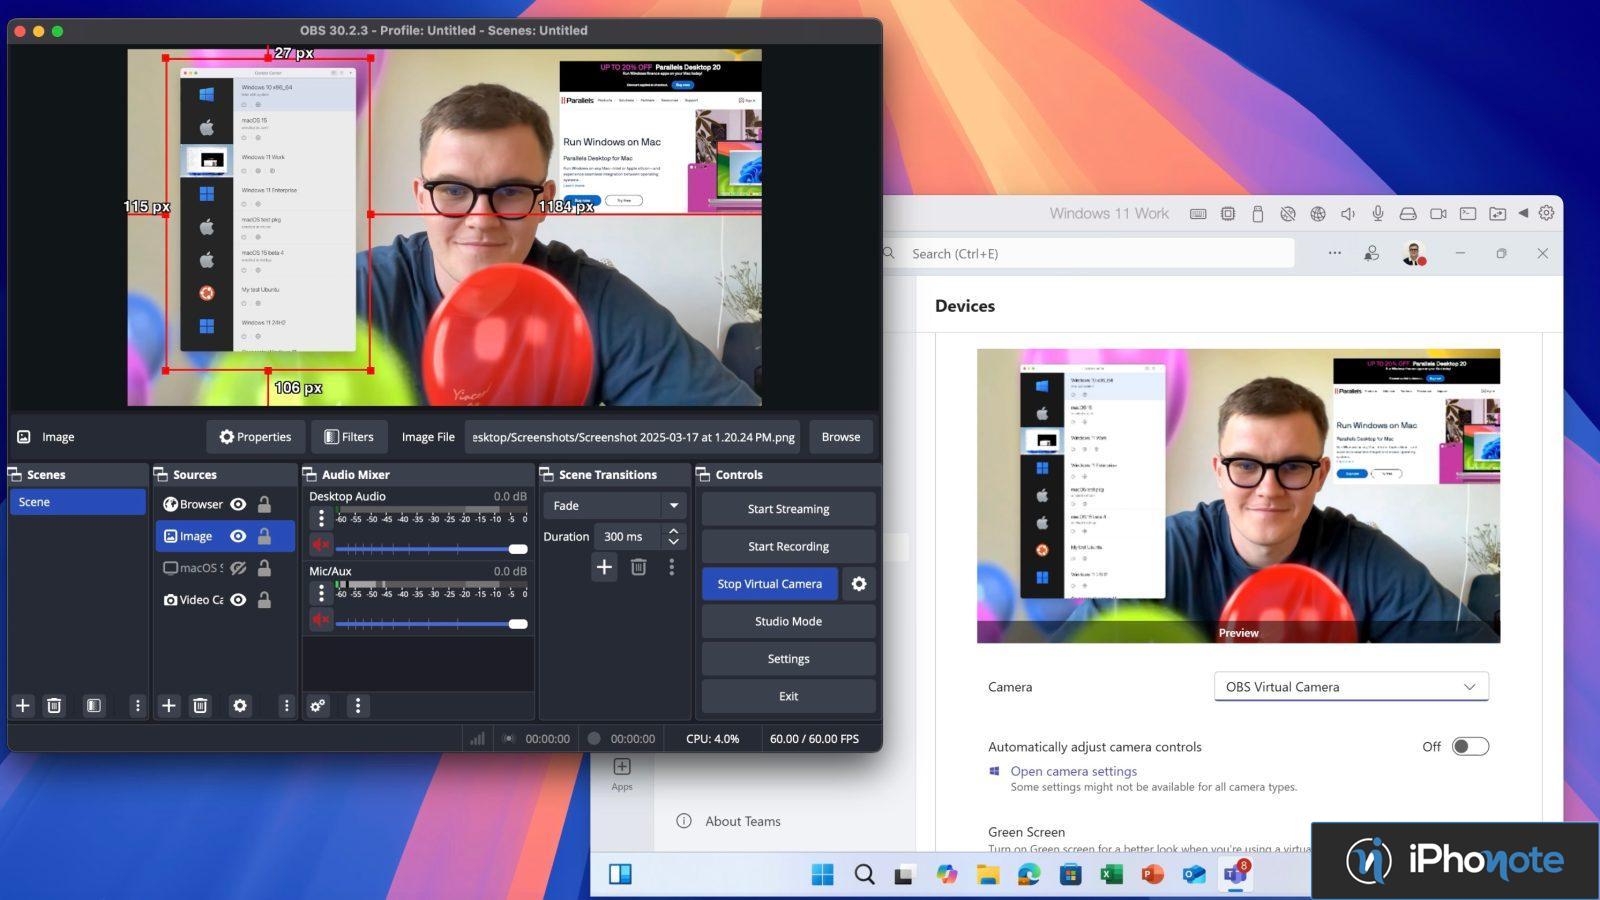Image resolution: width=1600 pixels, height=900 pixels.
Task: Open Sources panel three-dot menu
Action: pos(286,706)
